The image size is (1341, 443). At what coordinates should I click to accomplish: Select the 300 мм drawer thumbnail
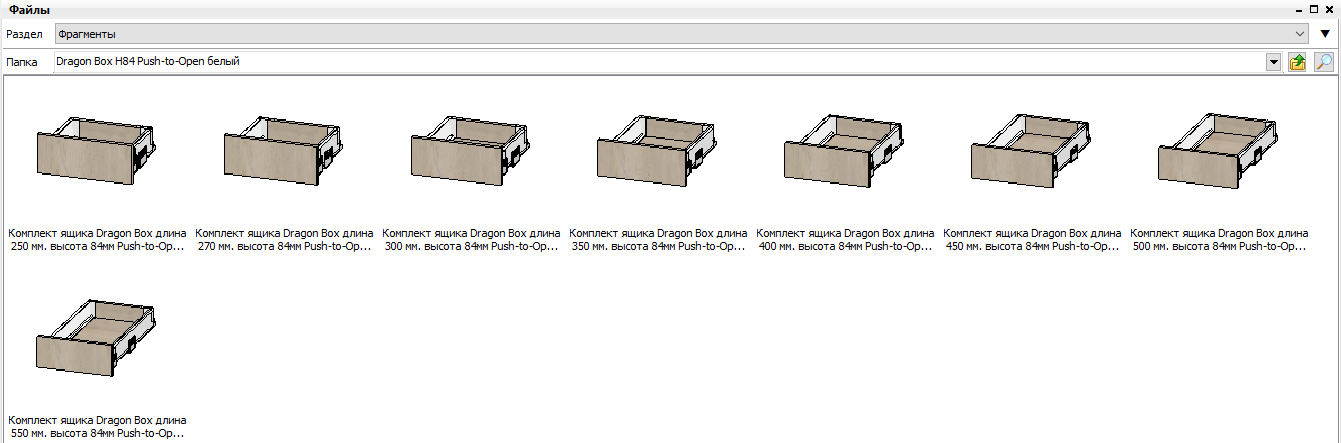pos(471,150)
